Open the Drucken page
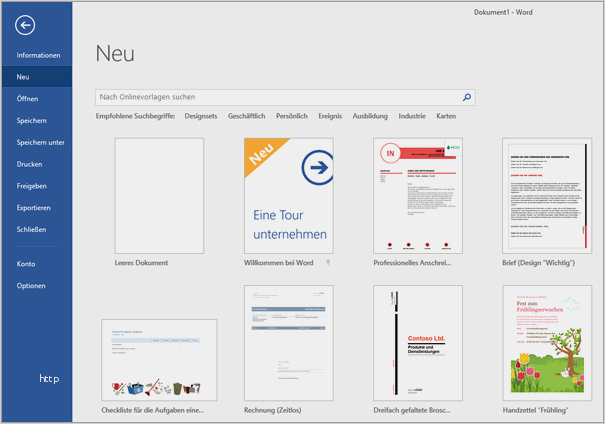The width and height of the screenshot is (605, 424). [x=29, y=164]
